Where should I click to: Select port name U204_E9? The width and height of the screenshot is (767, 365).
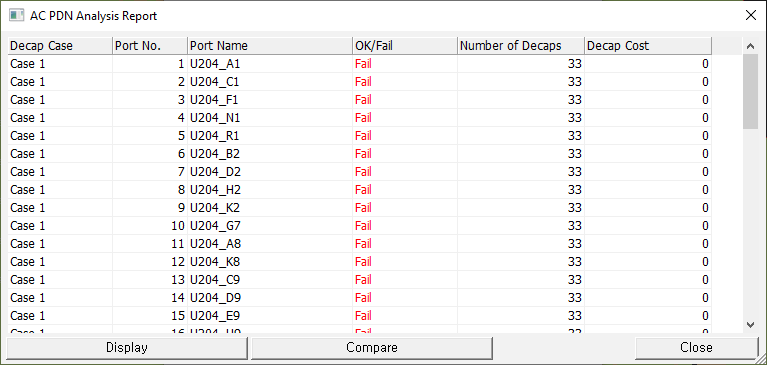point(215,316)
